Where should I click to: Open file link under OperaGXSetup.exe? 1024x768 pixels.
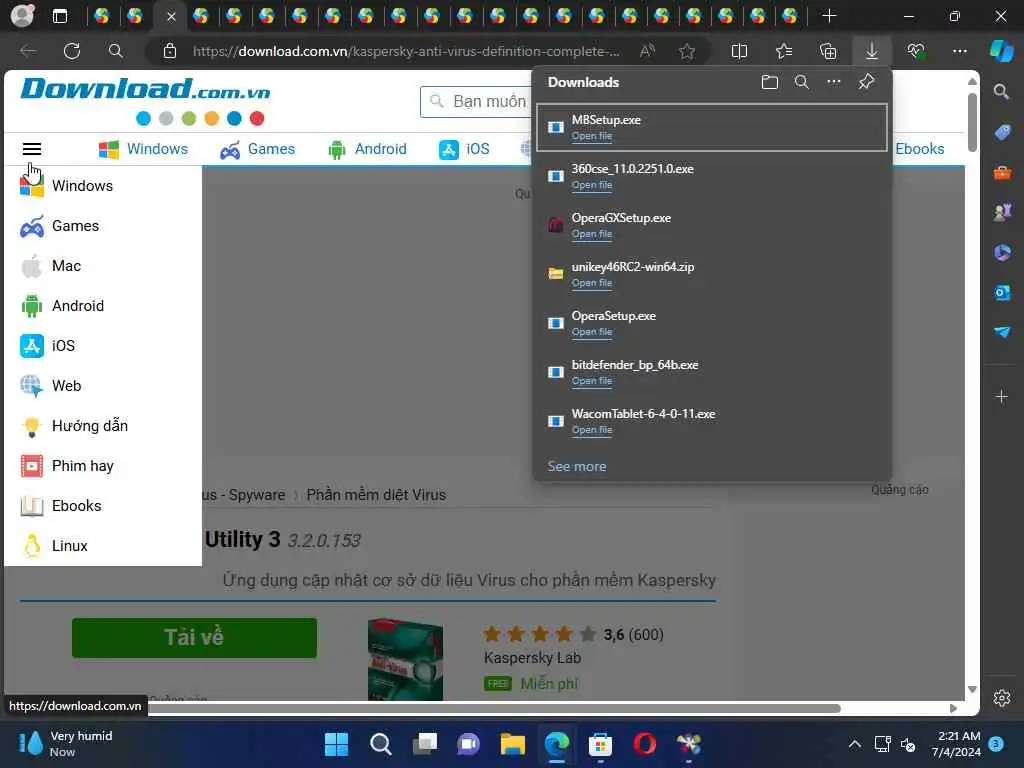[592, 234]
